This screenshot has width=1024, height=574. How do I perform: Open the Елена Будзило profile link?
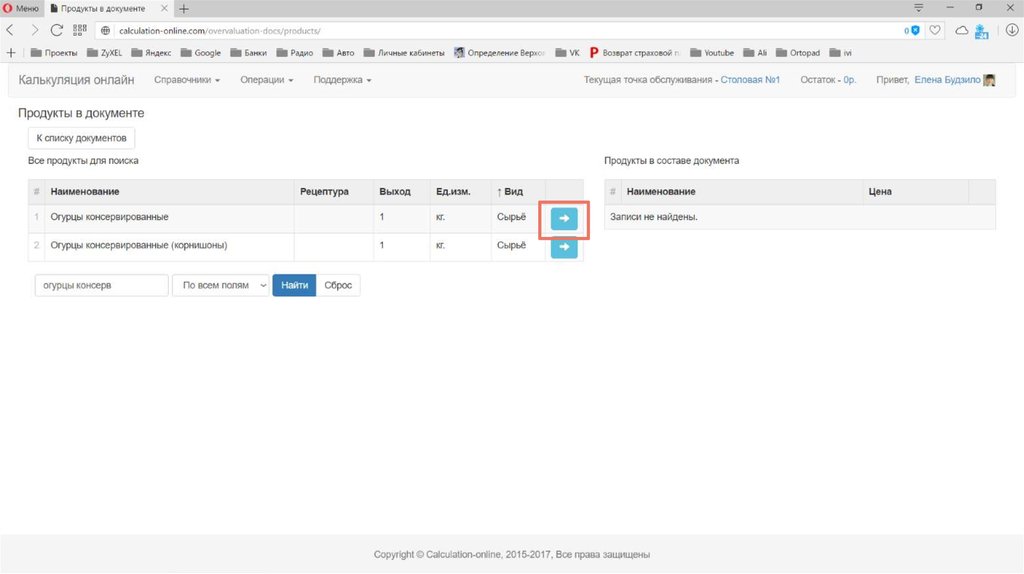(x=948, y=80)
